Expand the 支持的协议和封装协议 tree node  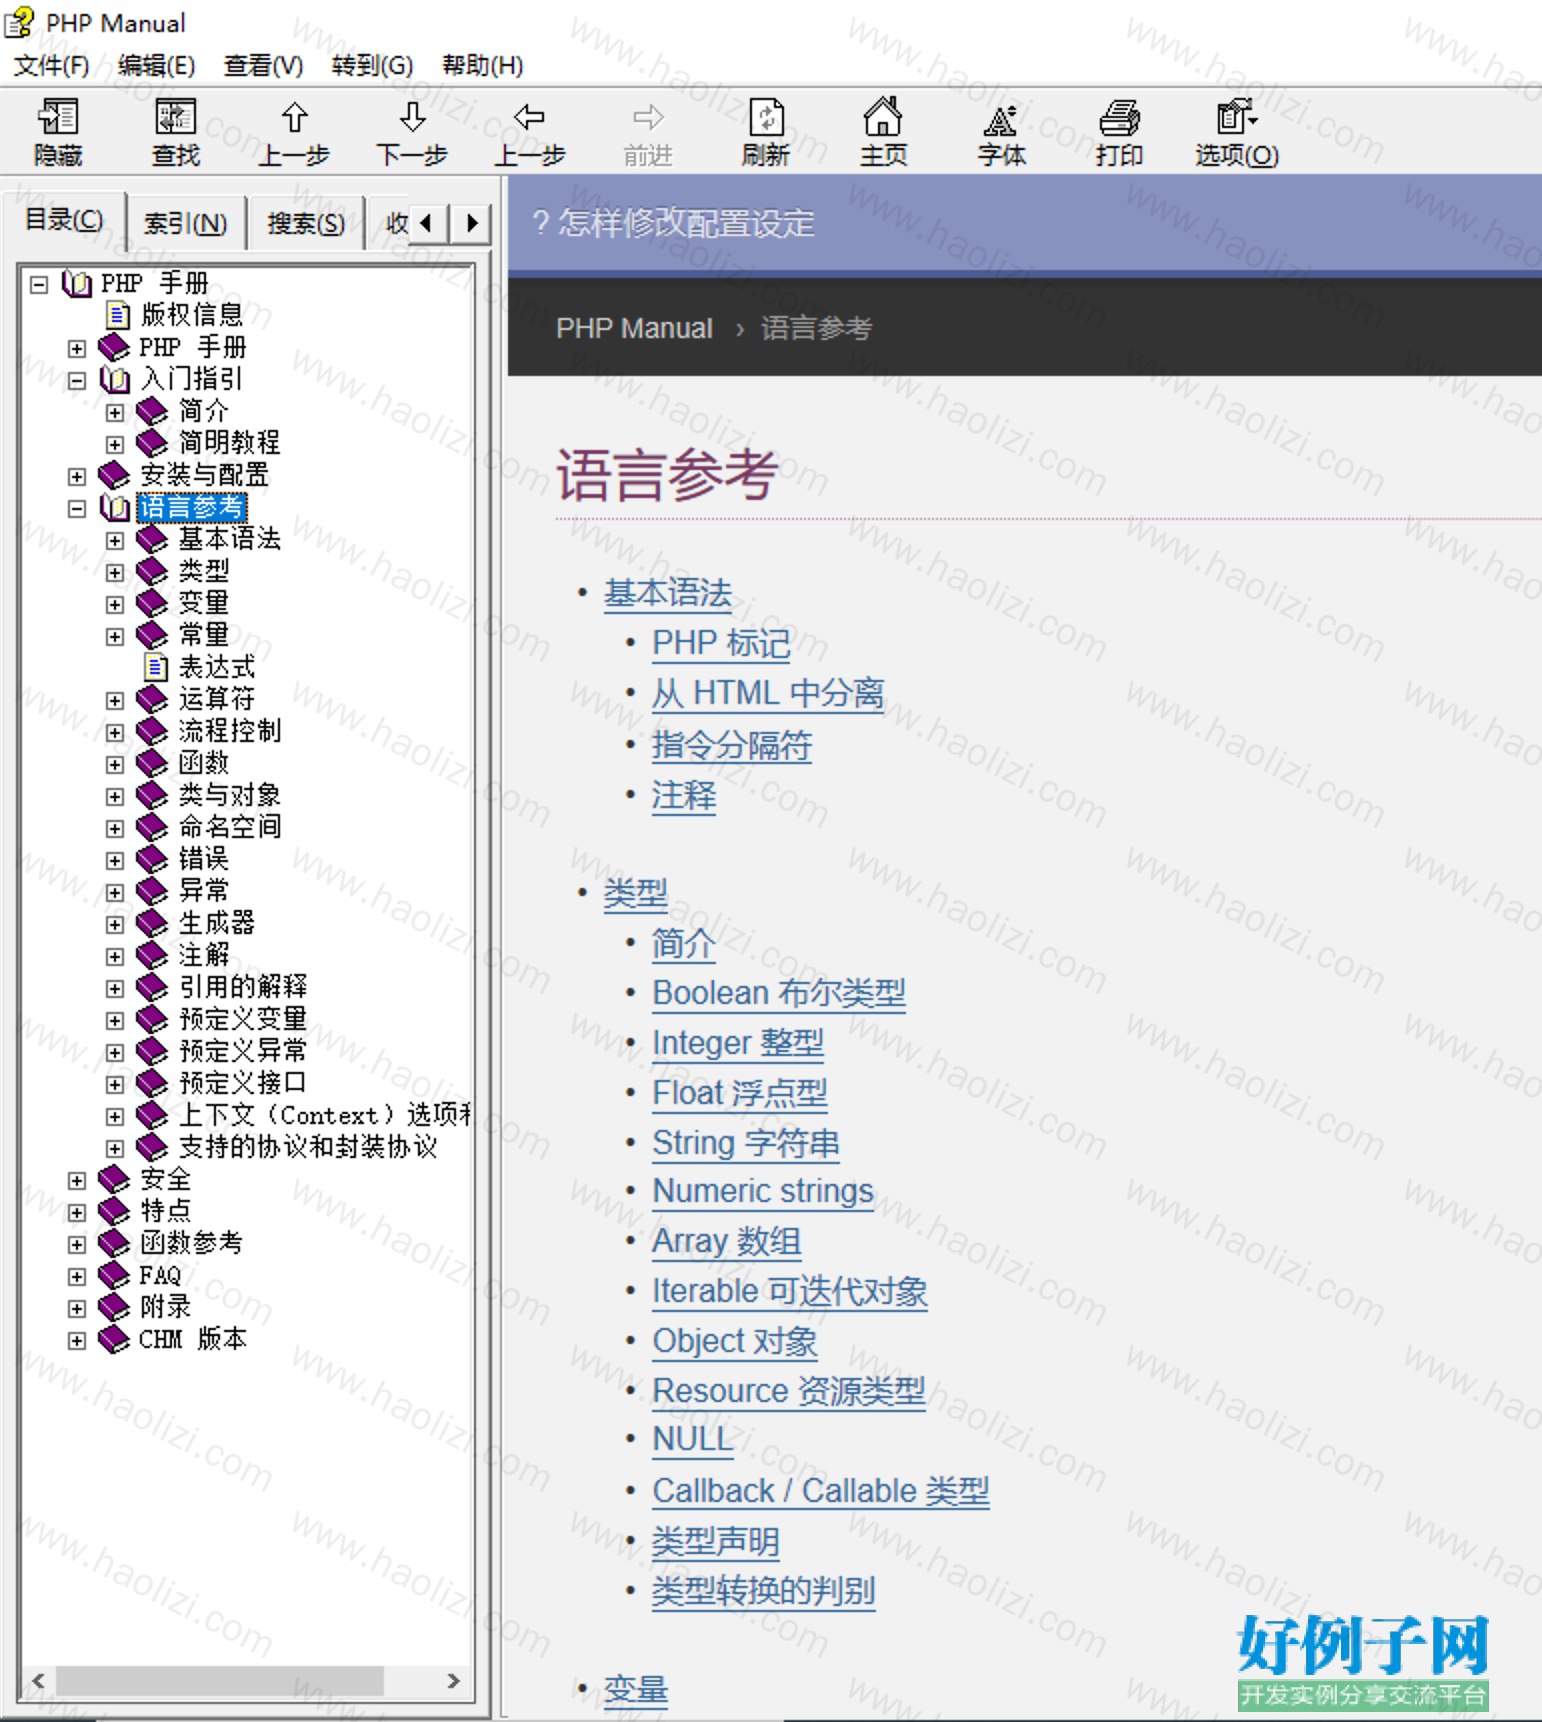tap(115, 1149)
